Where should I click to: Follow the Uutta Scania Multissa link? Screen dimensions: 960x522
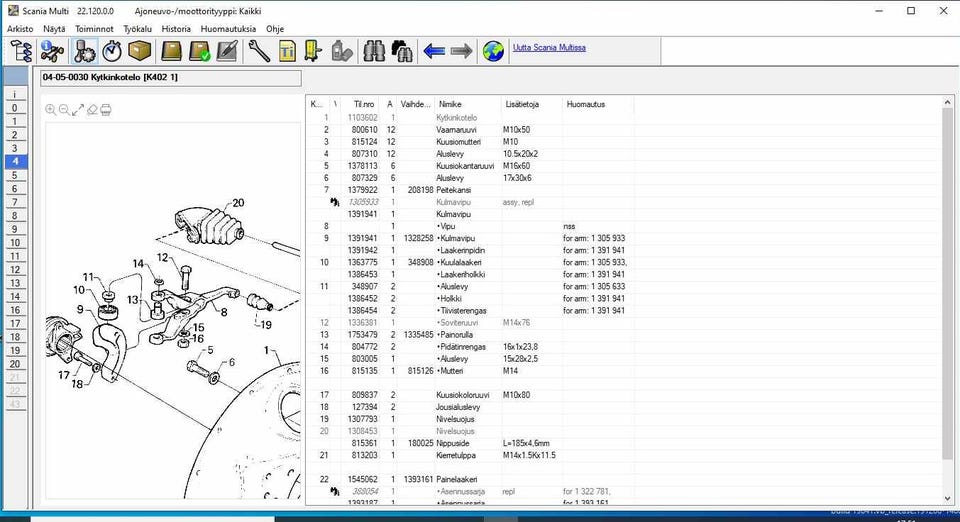point(549,47)
